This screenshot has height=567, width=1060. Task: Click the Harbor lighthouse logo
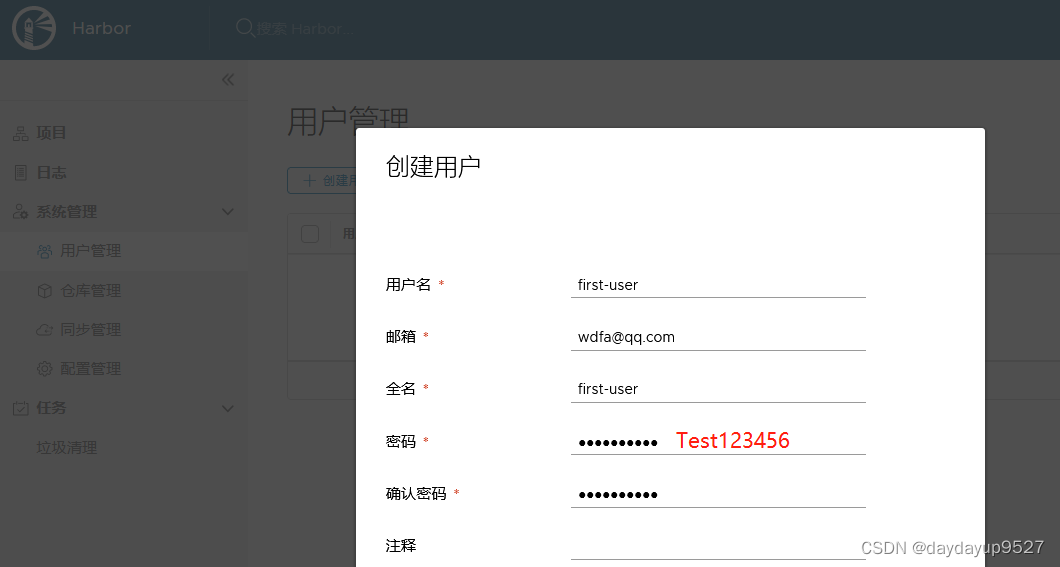click(x=34, y=28)
